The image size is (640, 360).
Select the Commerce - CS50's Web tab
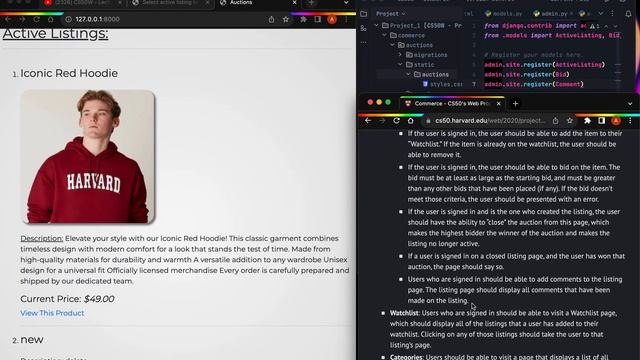click(452, 104)
